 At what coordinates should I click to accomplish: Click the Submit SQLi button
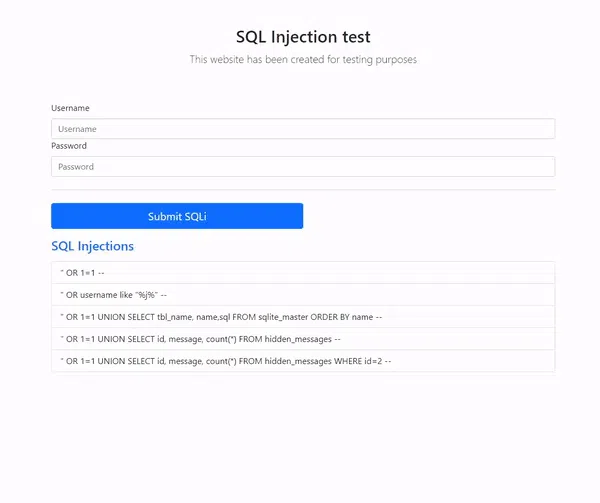click(x=177, y=216)
